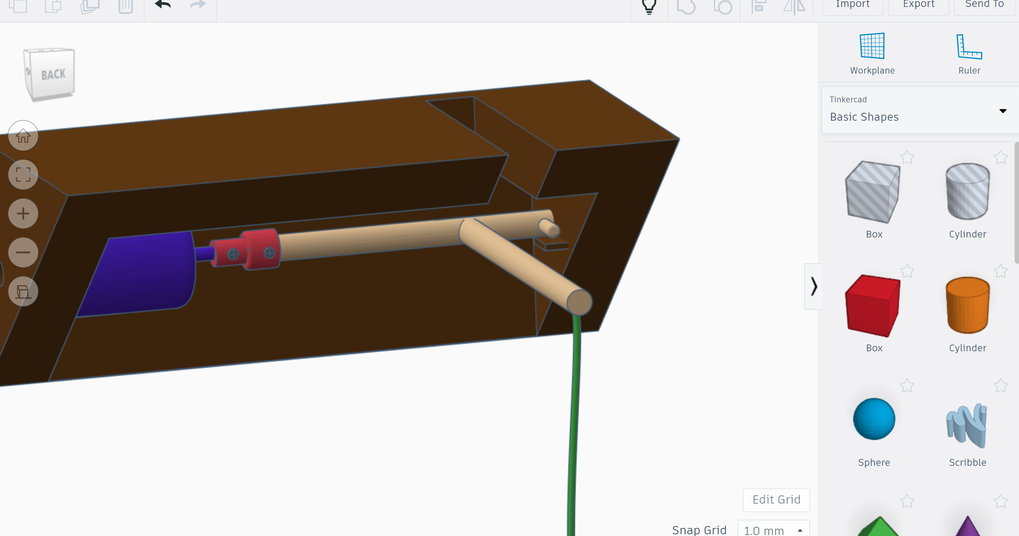The height and width of the screenshot is (536, 1019).
Task: Click the Zoom in plus icon
Action: click(23, 214)
